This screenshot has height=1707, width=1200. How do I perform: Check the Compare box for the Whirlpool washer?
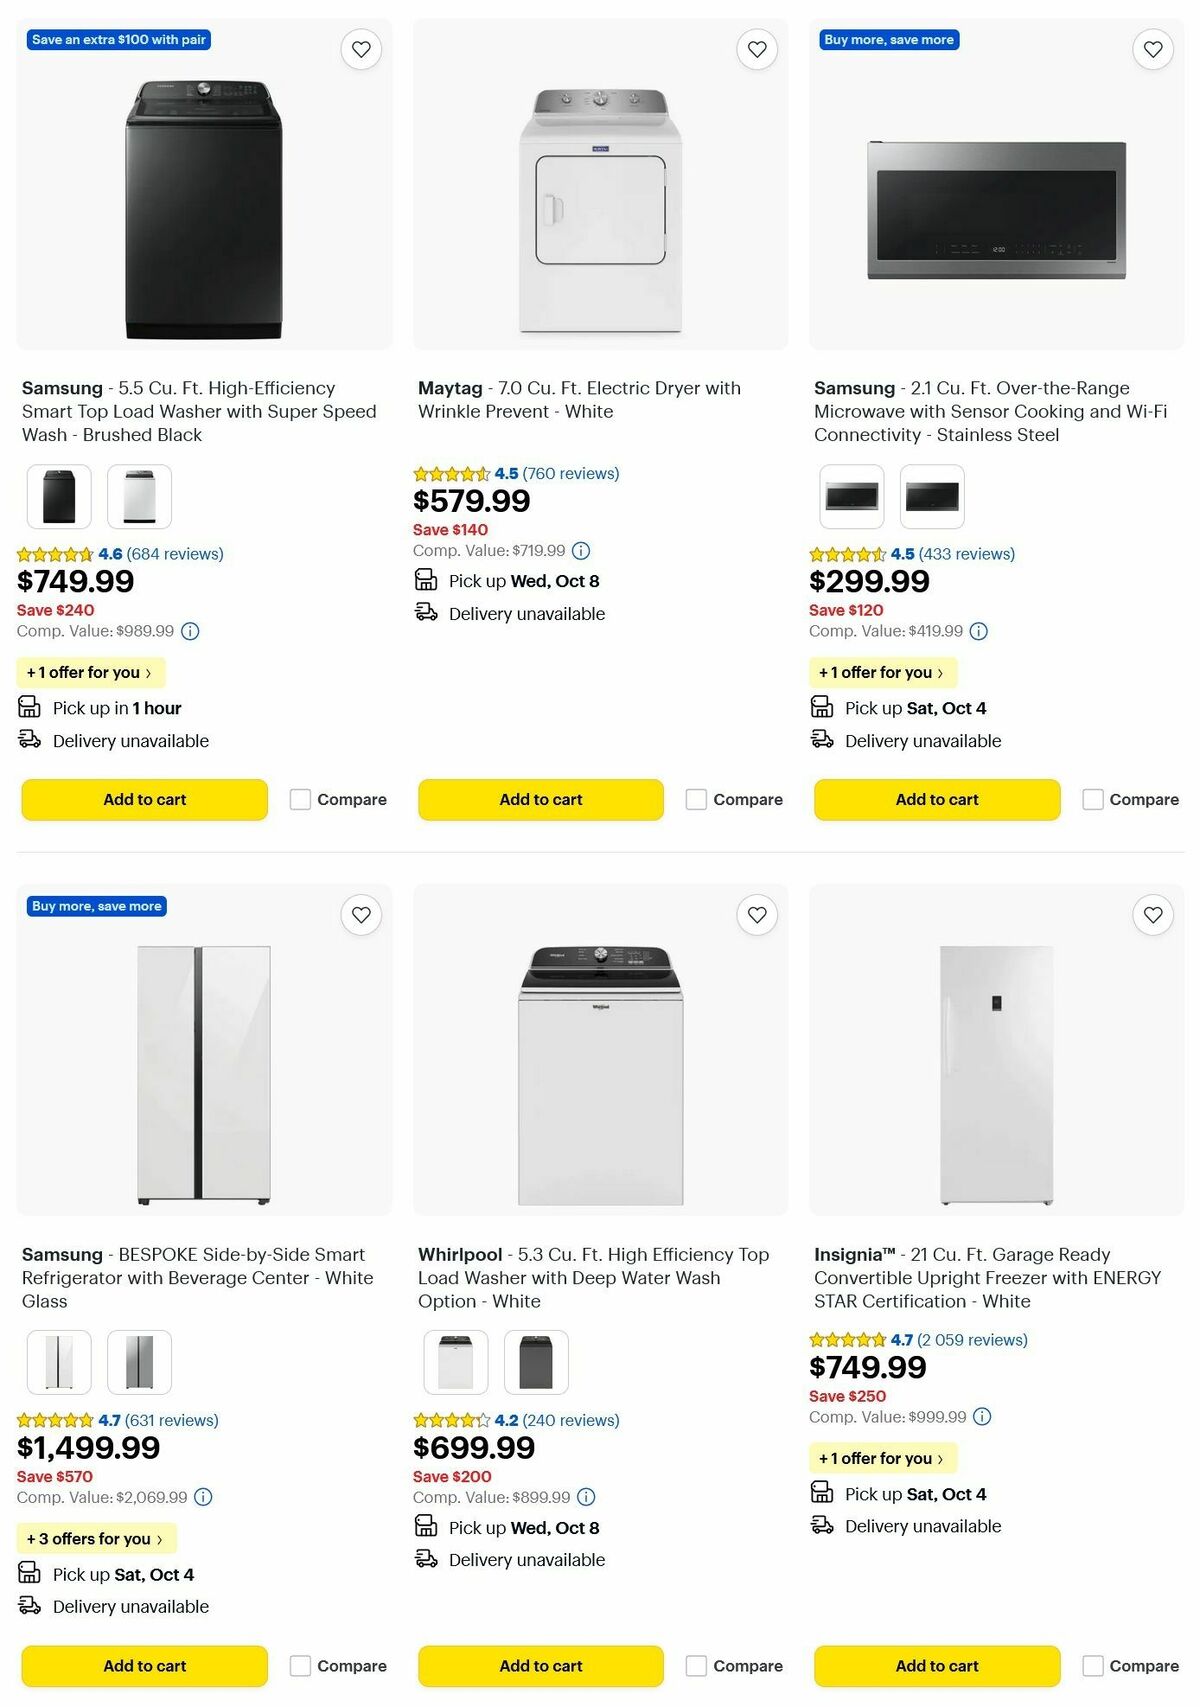(696, 1666)
